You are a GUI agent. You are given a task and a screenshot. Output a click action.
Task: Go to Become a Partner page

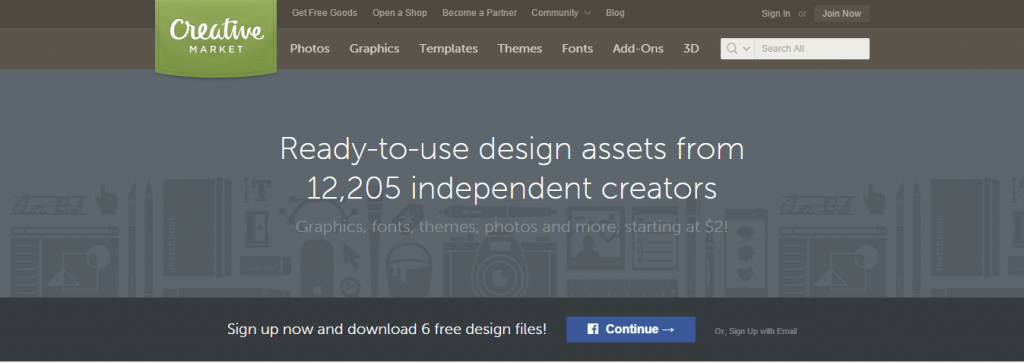[x=479, y=12]
